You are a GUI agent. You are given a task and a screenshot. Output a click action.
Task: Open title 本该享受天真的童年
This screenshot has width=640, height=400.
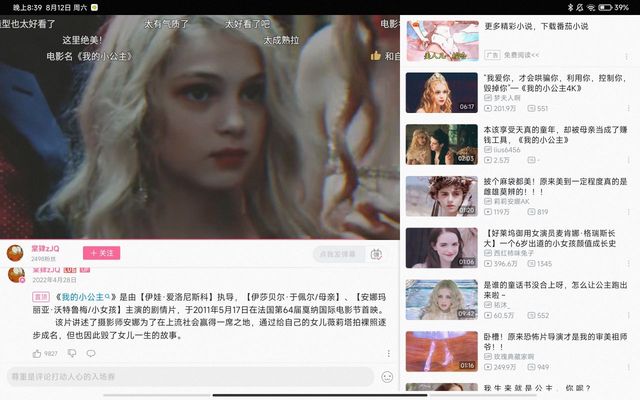555,135
